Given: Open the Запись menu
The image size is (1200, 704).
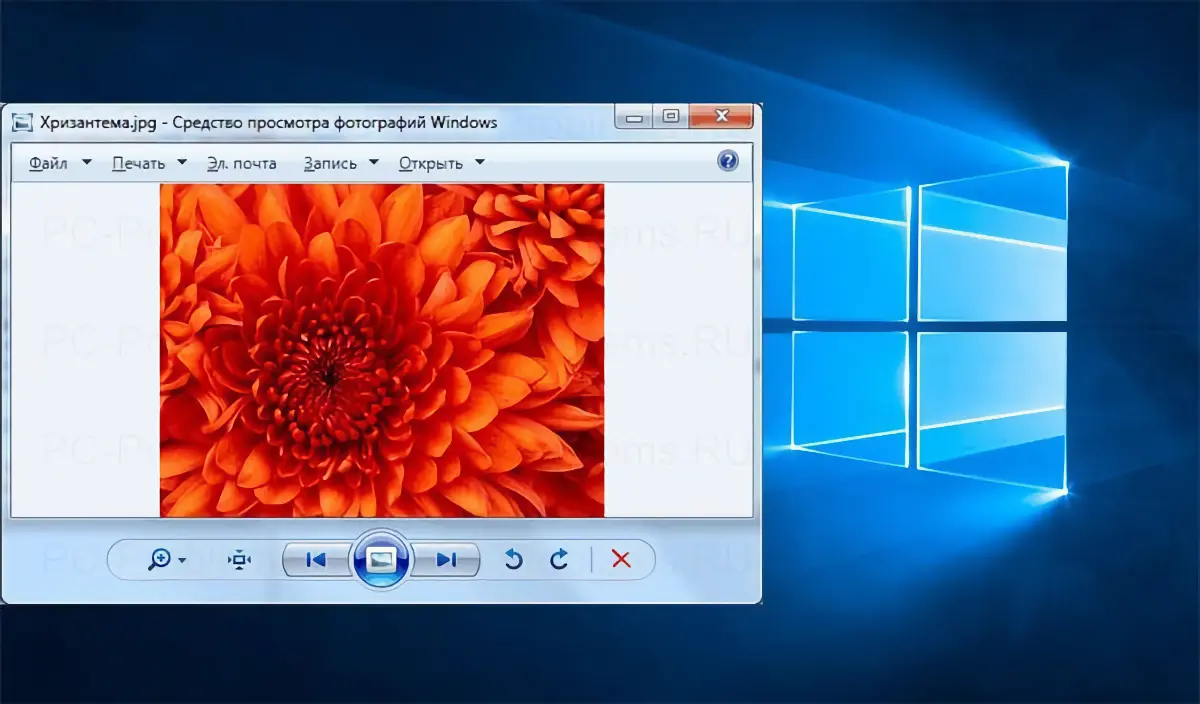Looking at the screenshot, I should tap(330, 163).
